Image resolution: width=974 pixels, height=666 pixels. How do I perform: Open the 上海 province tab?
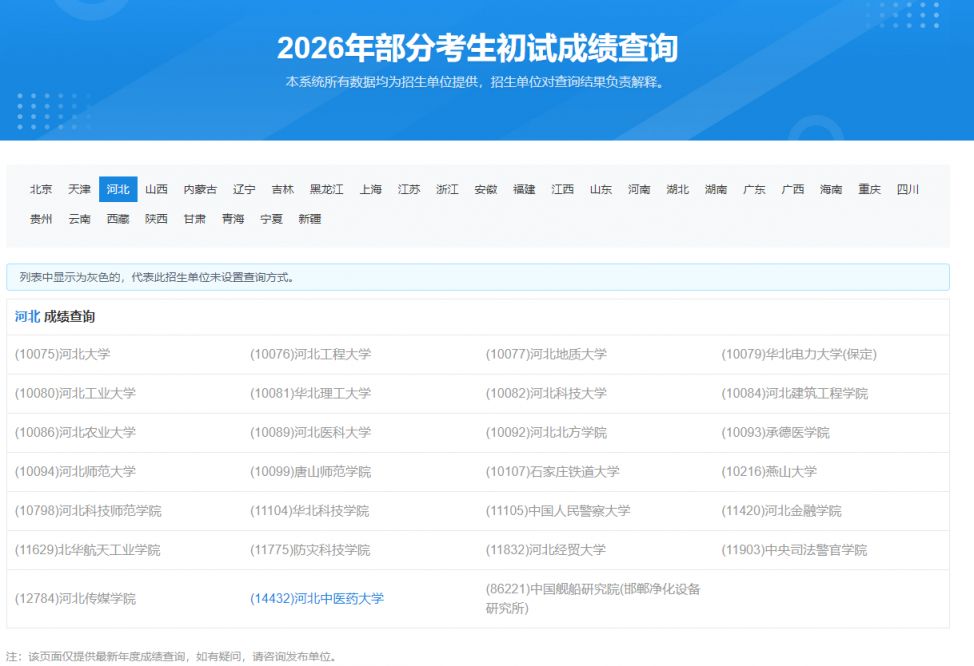371,189
